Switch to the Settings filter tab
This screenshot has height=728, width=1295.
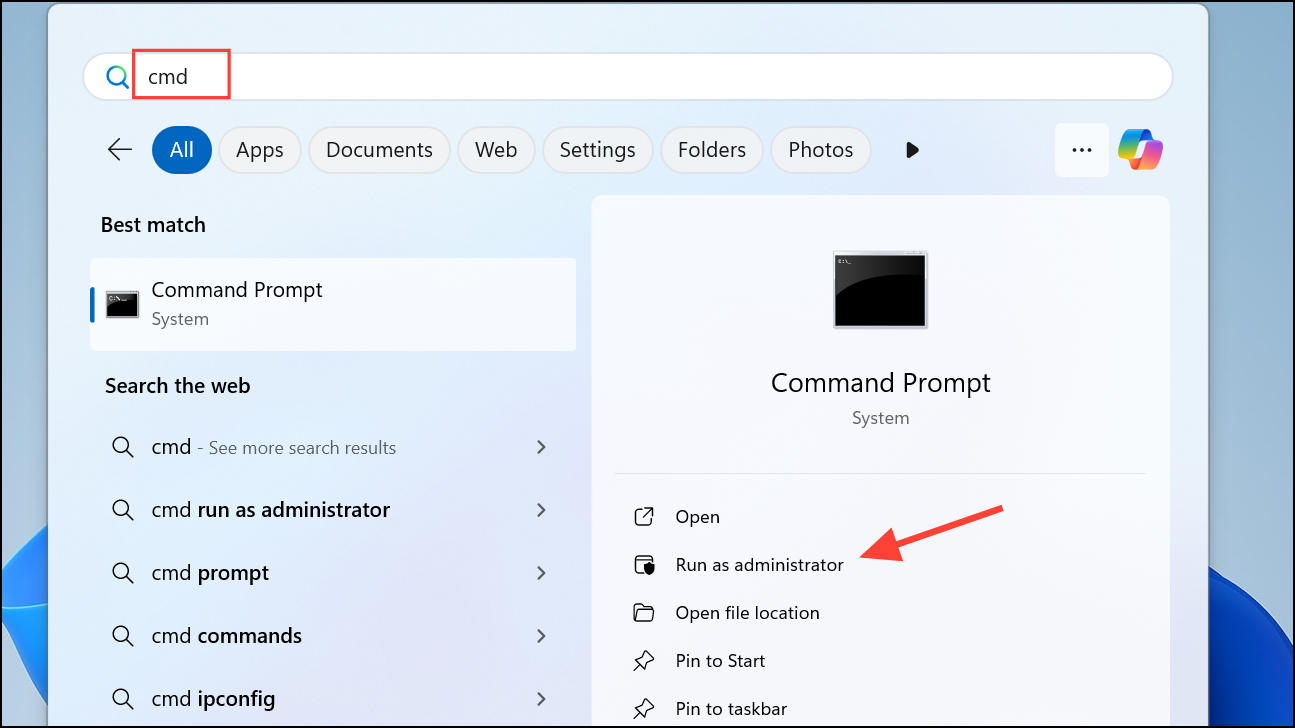click(597, 150)
